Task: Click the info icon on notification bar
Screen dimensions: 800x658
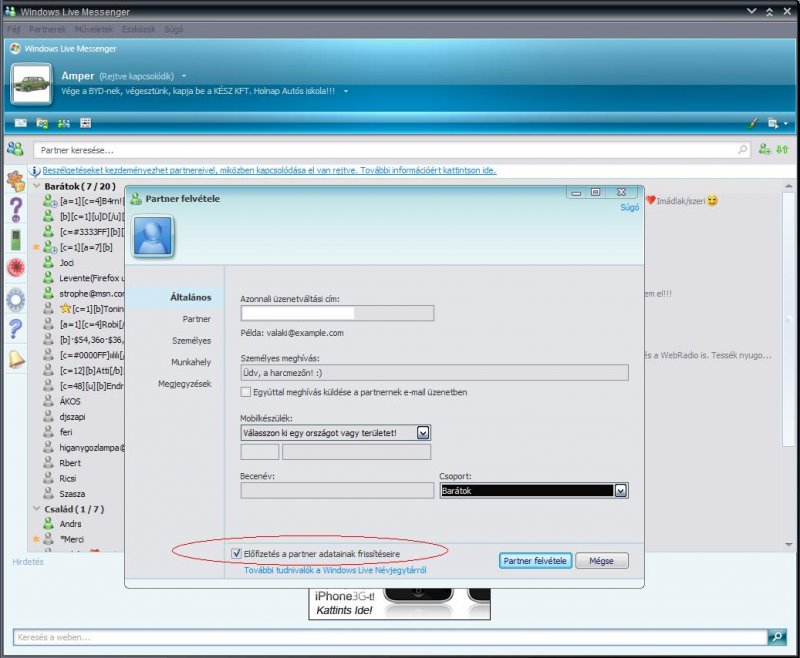Action: coord(35,171)
